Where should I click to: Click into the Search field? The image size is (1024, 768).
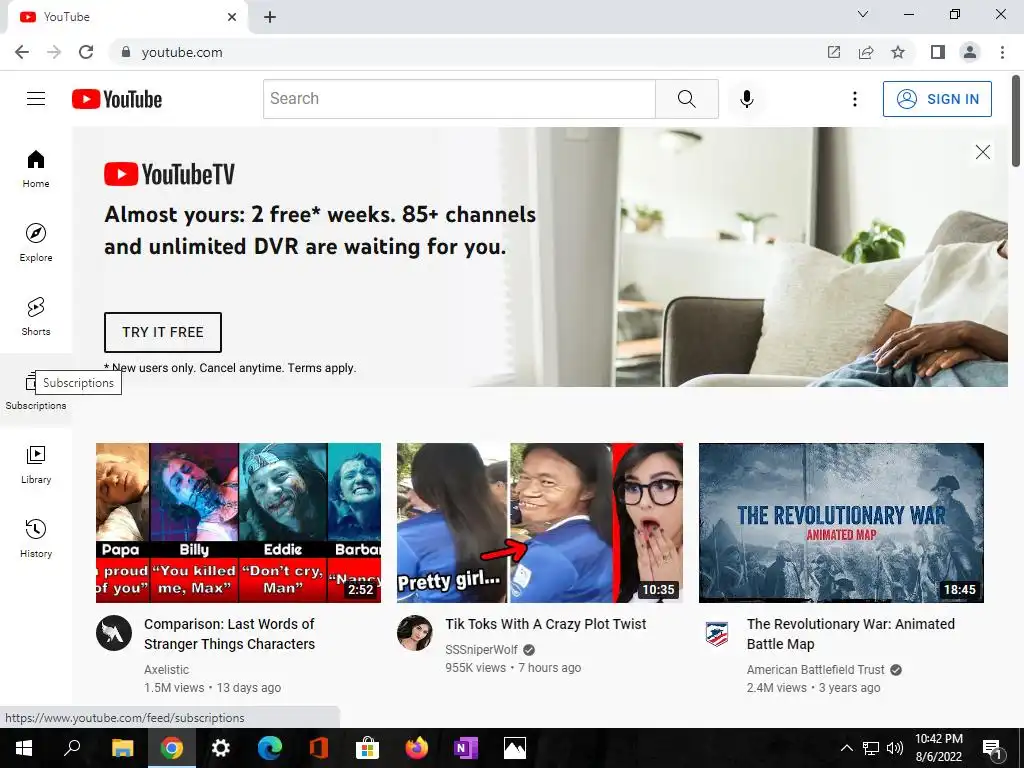coord(459,99)
